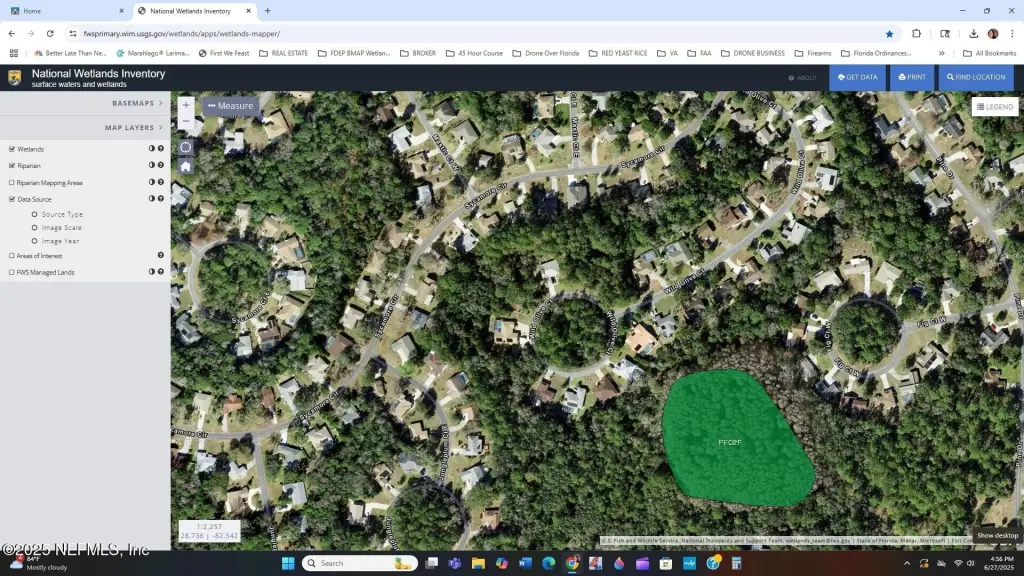Zoom in on the map with plus button

point(186,105)
